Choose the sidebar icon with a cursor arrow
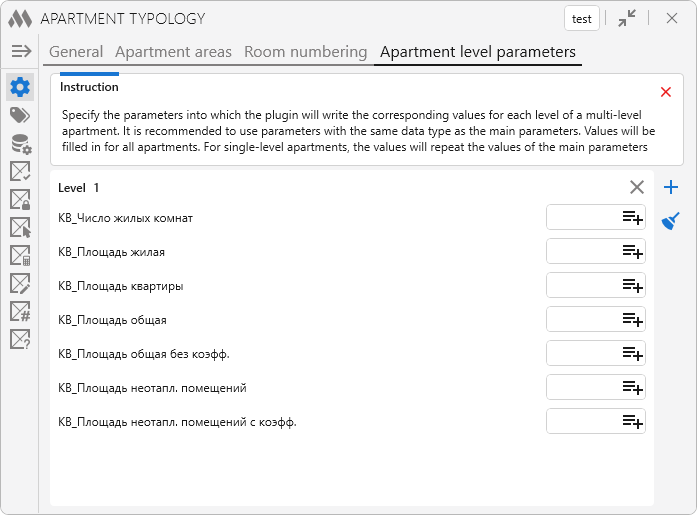The width and height of the screenshot is (697, 515). (20, 228)
